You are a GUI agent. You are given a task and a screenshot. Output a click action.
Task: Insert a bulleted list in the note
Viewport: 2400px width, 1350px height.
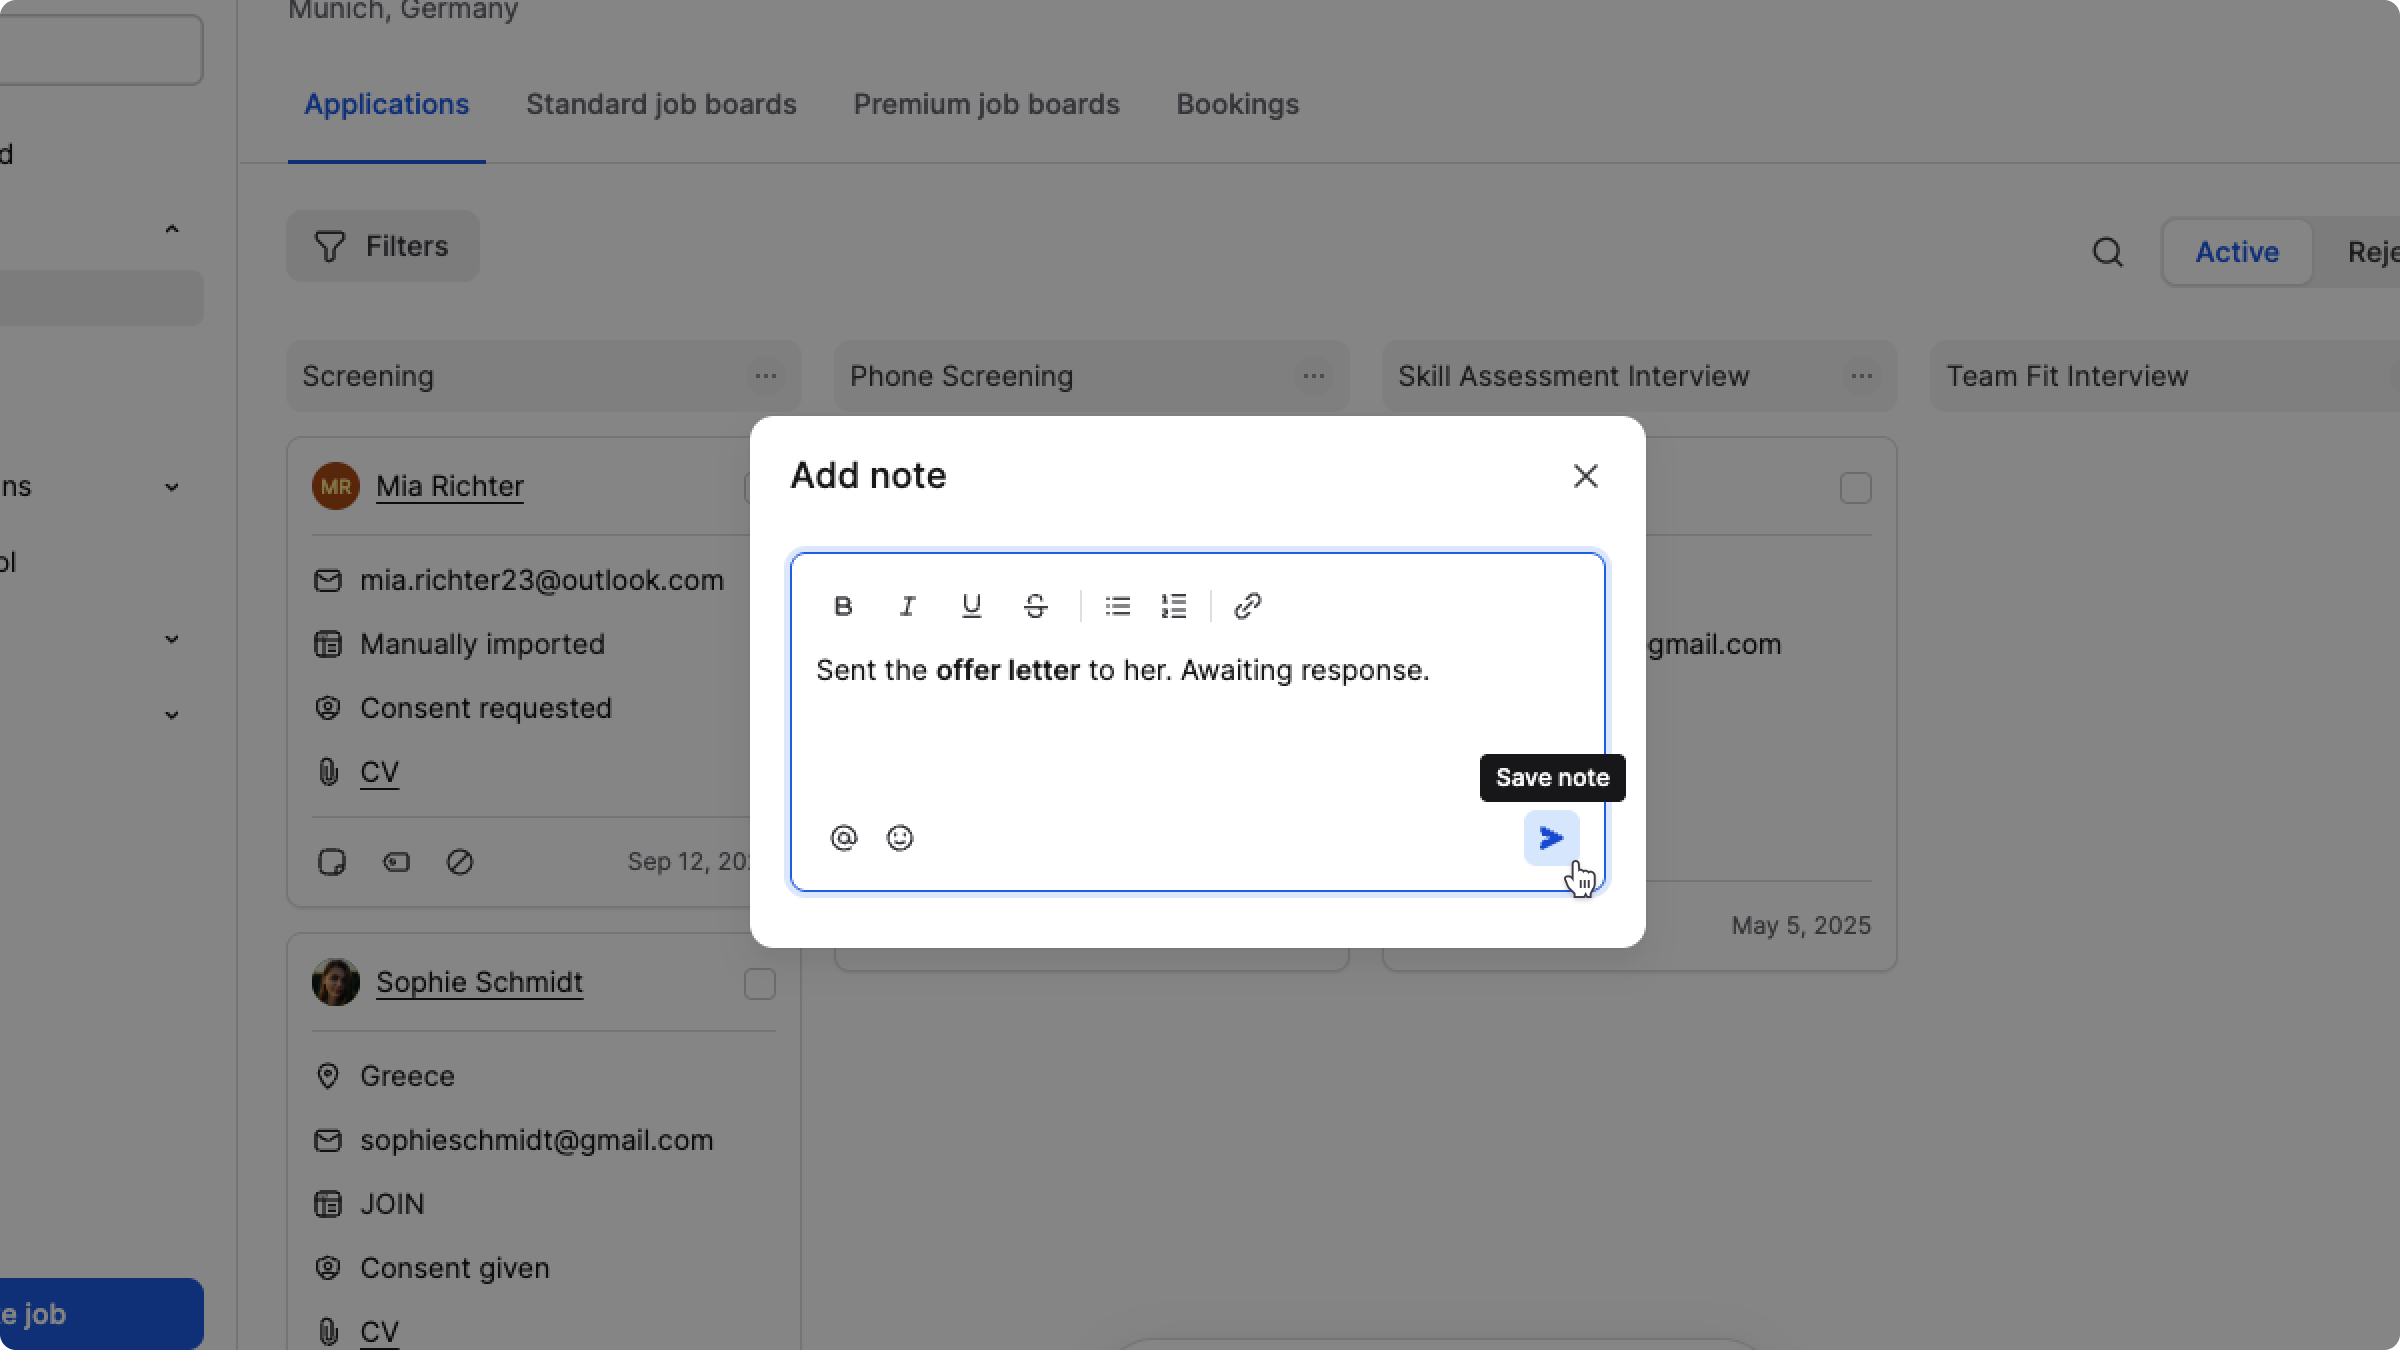[1117, 606]
